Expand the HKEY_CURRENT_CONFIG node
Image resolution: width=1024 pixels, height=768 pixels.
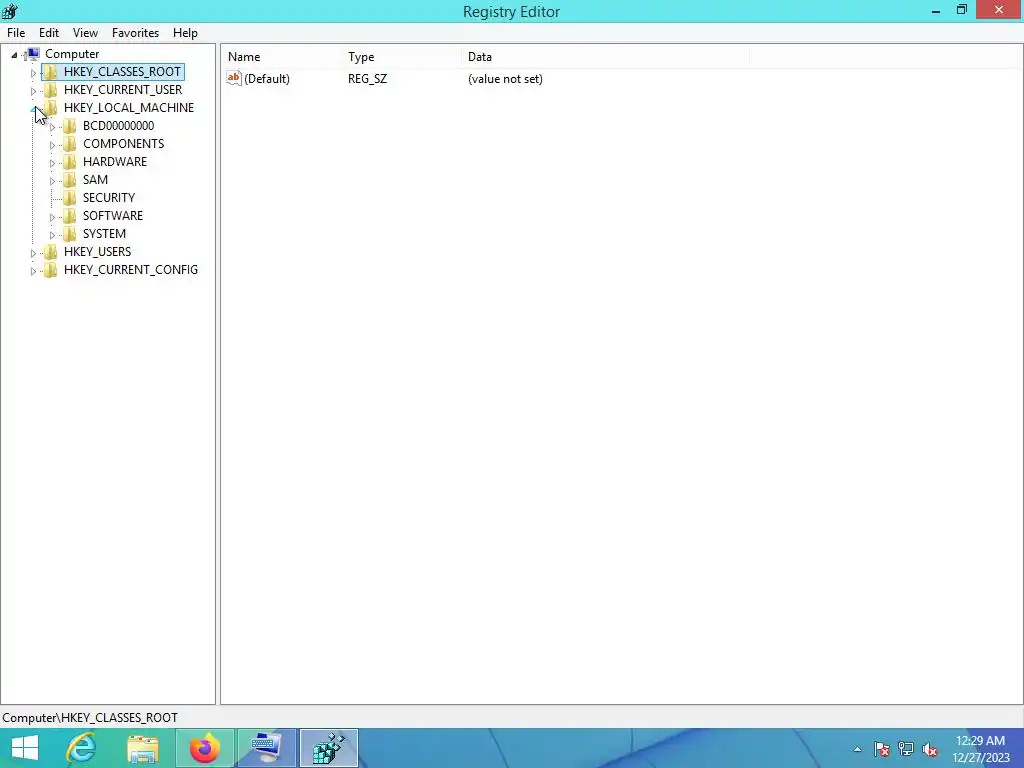coord(33,270)
